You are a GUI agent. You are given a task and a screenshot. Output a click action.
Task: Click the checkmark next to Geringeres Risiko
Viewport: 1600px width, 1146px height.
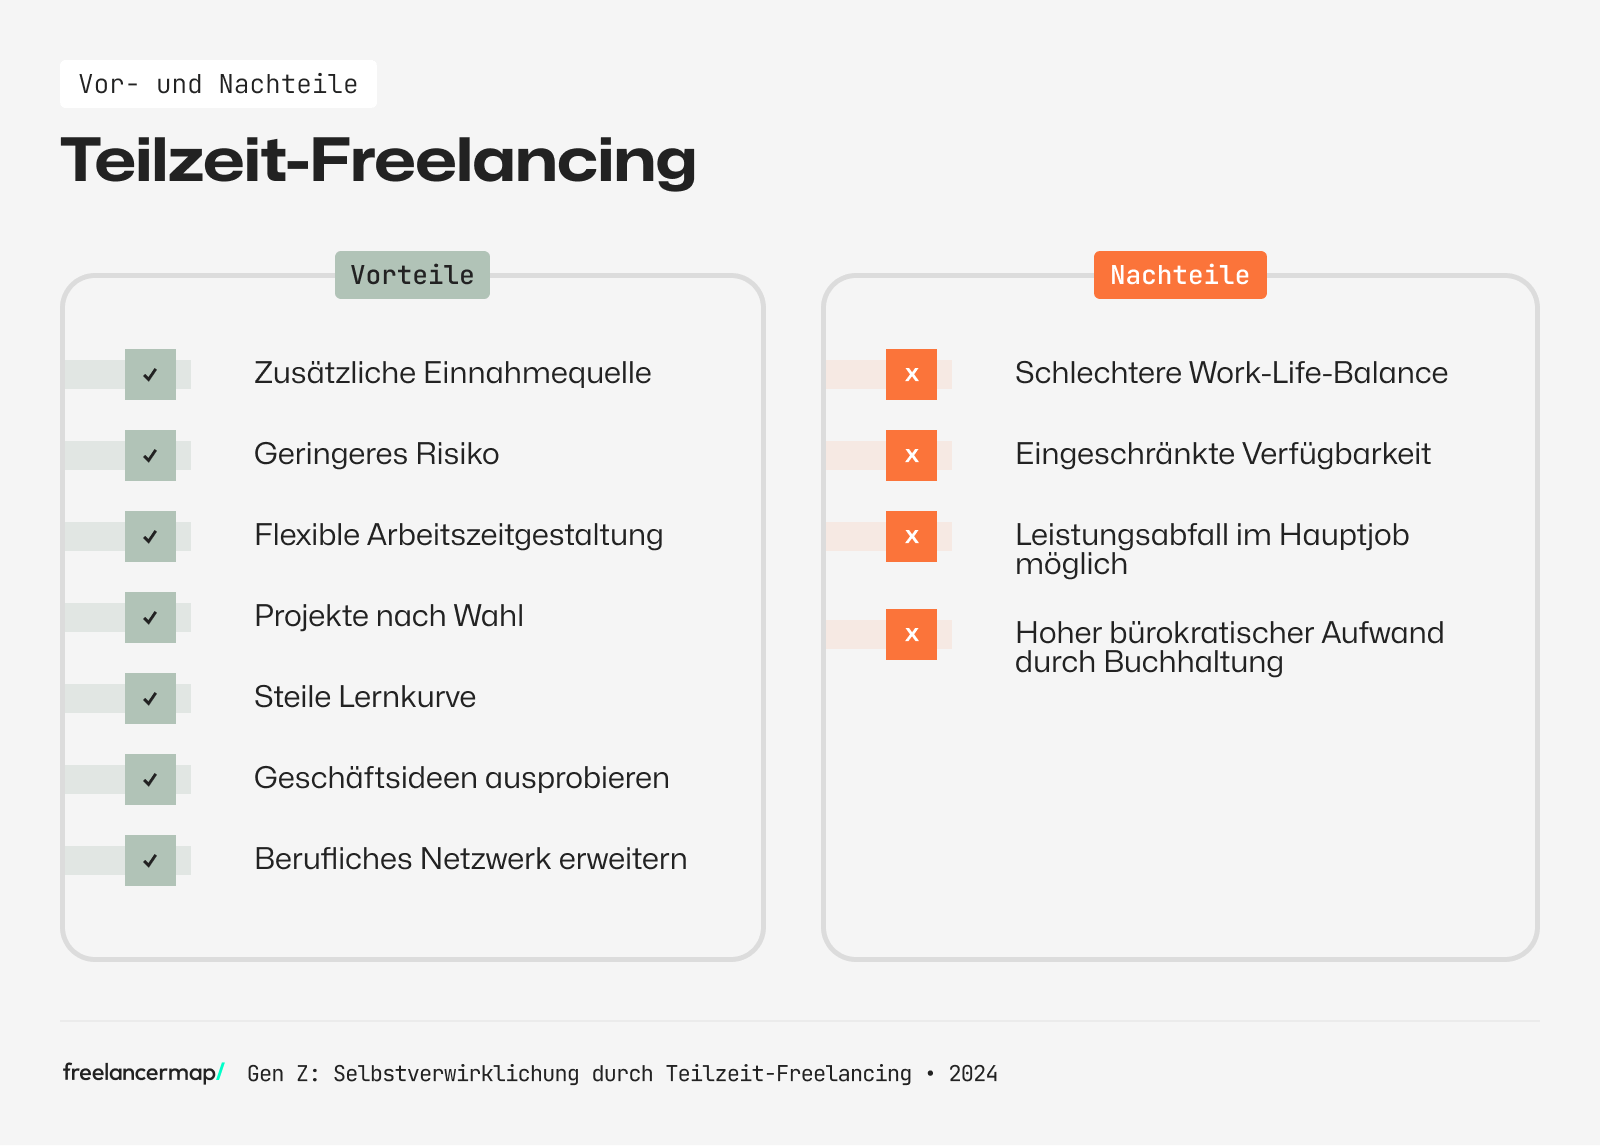(x=150, y=456)
